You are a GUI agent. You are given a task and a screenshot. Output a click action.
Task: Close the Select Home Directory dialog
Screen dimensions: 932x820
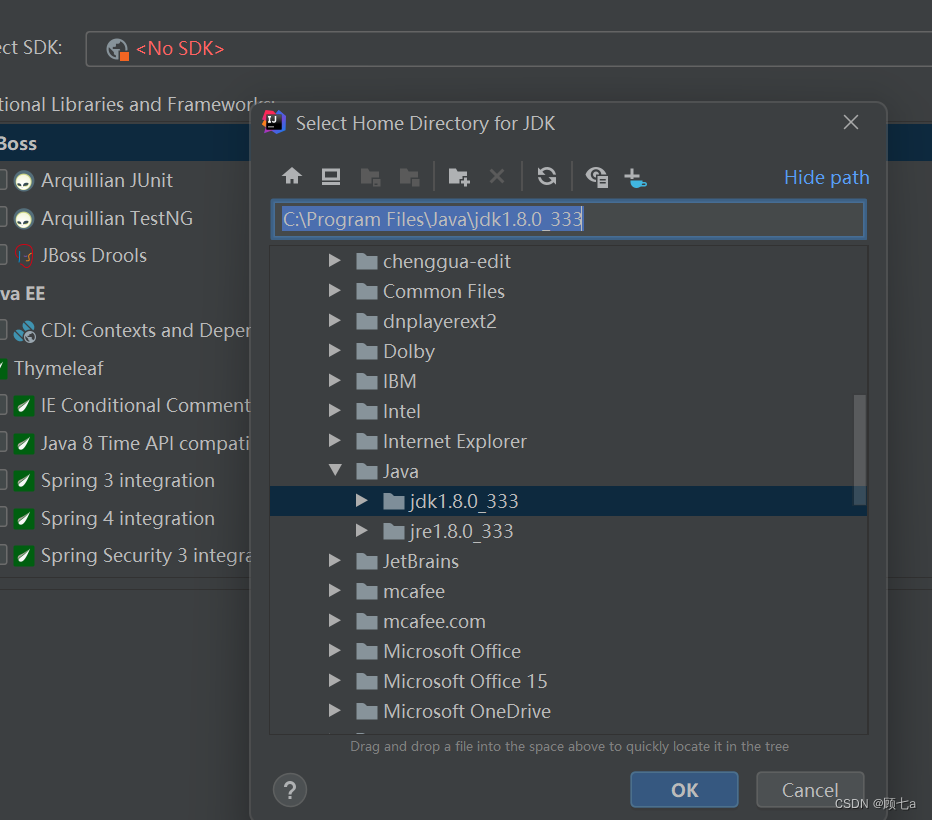851,122
